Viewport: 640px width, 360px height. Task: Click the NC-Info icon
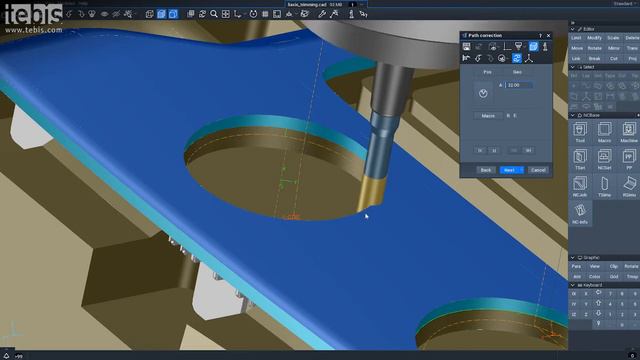click(x=580, y=214)
